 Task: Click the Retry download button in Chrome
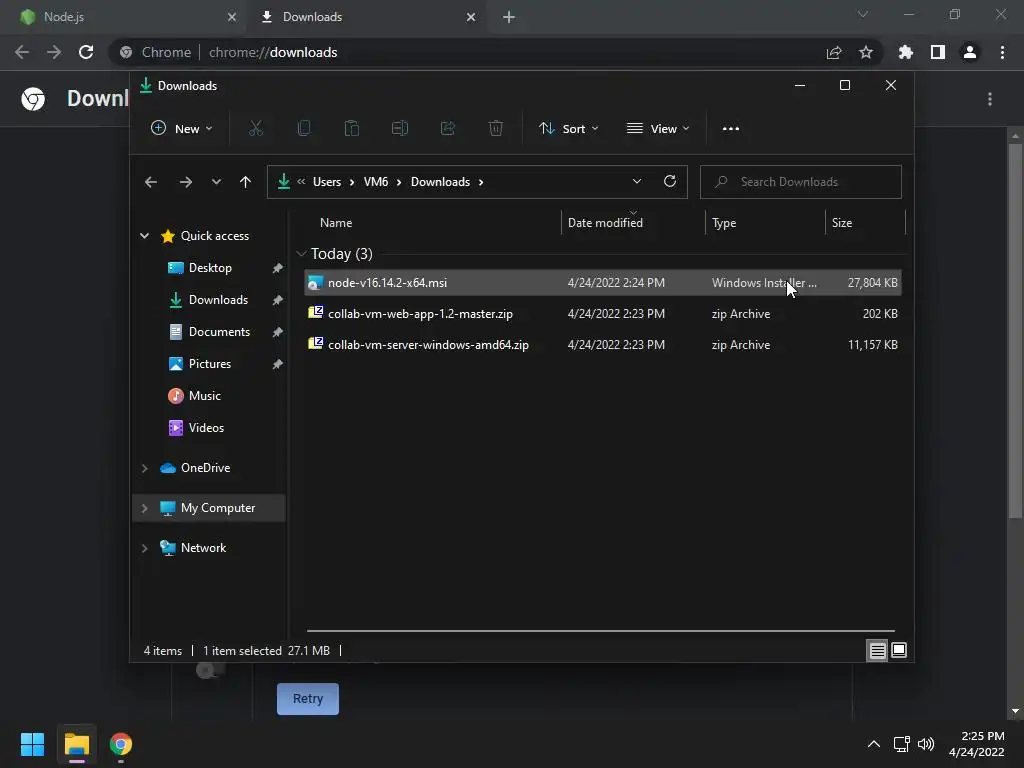[308, 699]
